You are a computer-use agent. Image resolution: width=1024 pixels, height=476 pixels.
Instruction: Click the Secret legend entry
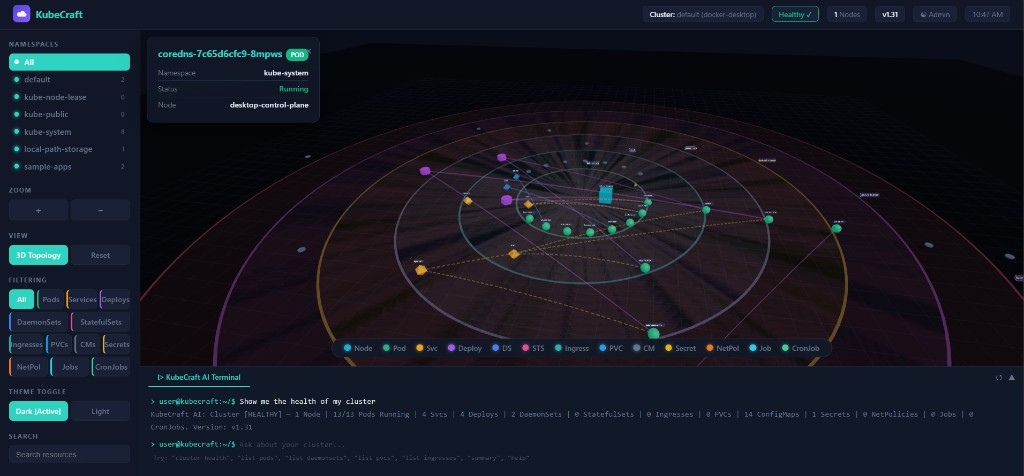point(680,348)
